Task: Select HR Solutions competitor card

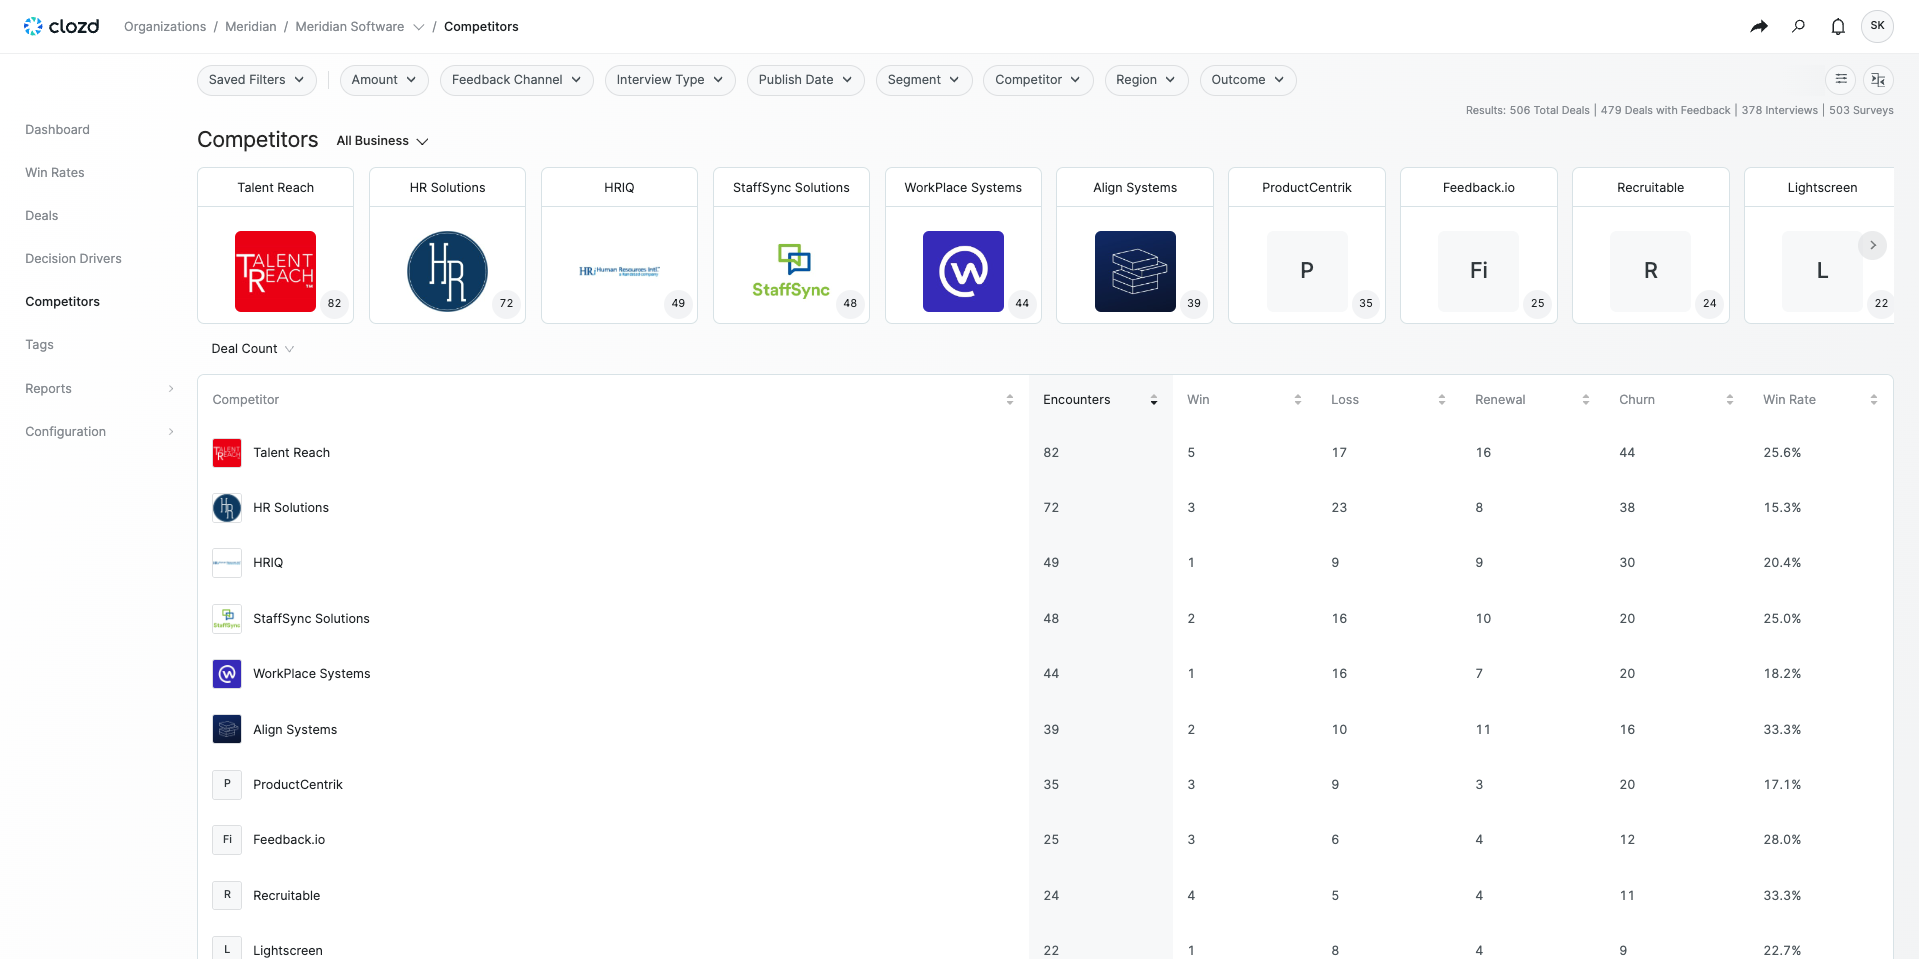Action: coord(448,246)
